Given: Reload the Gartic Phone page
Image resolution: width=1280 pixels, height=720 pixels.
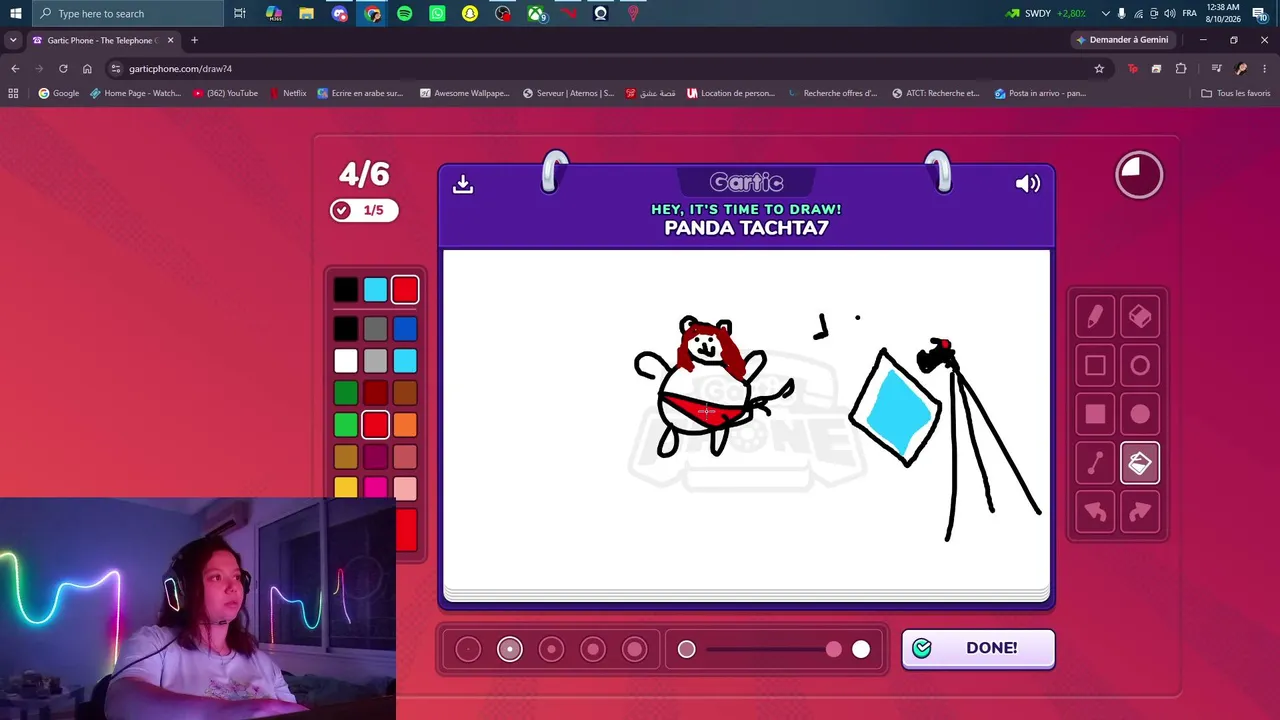Looking at the screenshot, I should point(63,69).
